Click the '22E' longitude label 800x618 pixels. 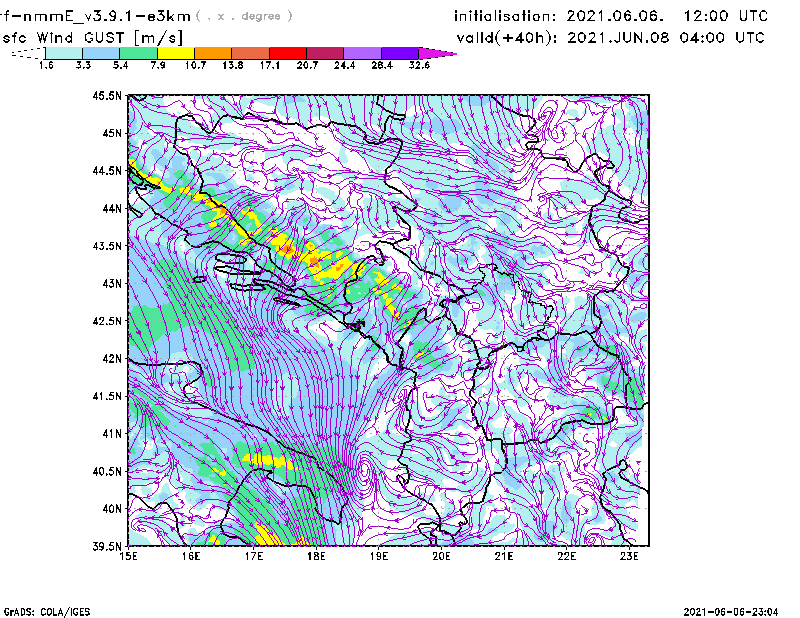pyautogui.click(x=567, y=556)
